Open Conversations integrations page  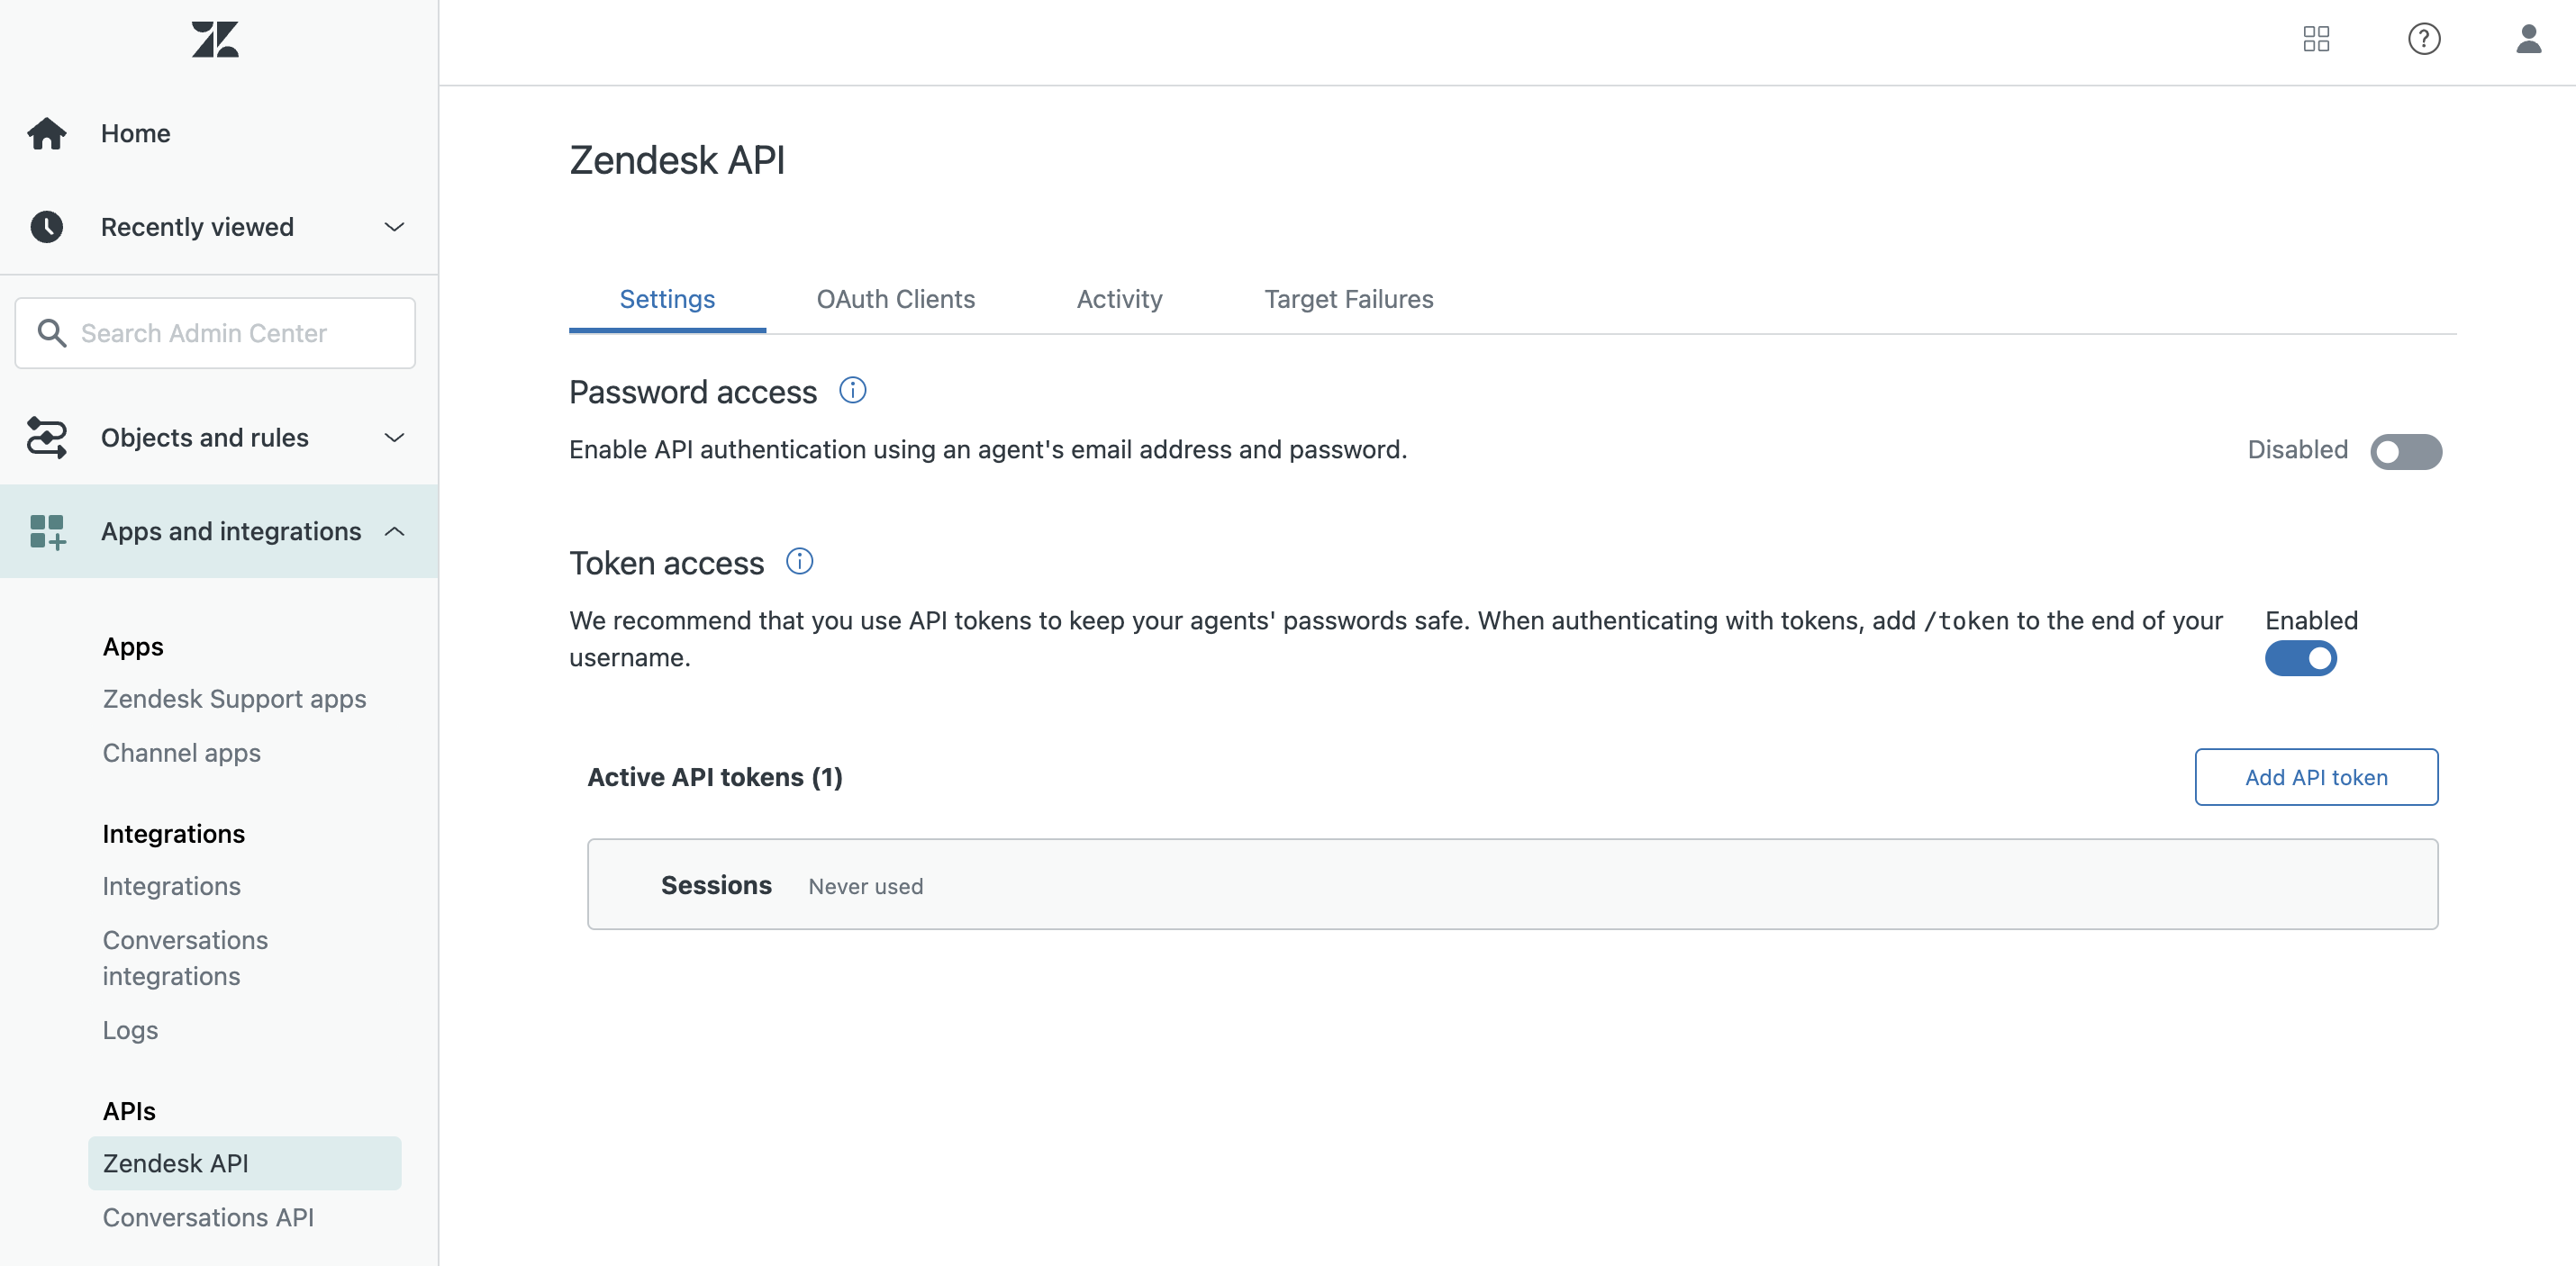(186, 958)
